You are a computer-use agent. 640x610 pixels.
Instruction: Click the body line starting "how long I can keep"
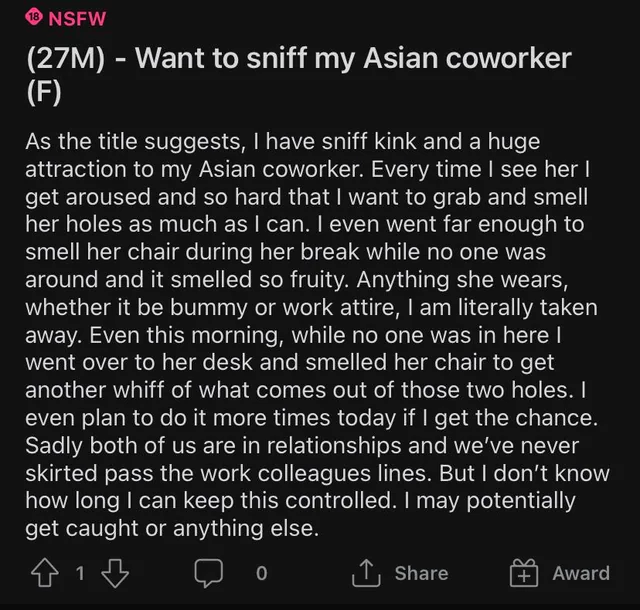pos(300,501)
